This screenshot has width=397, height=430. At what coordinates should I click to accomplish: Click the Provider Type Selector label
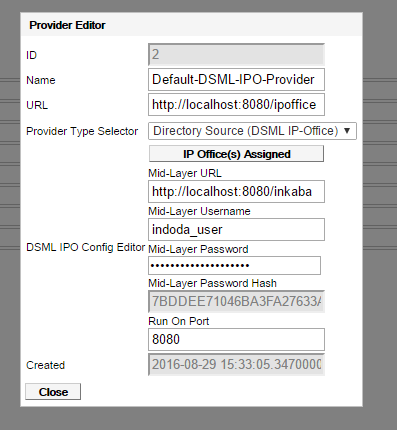coord(82,131)
